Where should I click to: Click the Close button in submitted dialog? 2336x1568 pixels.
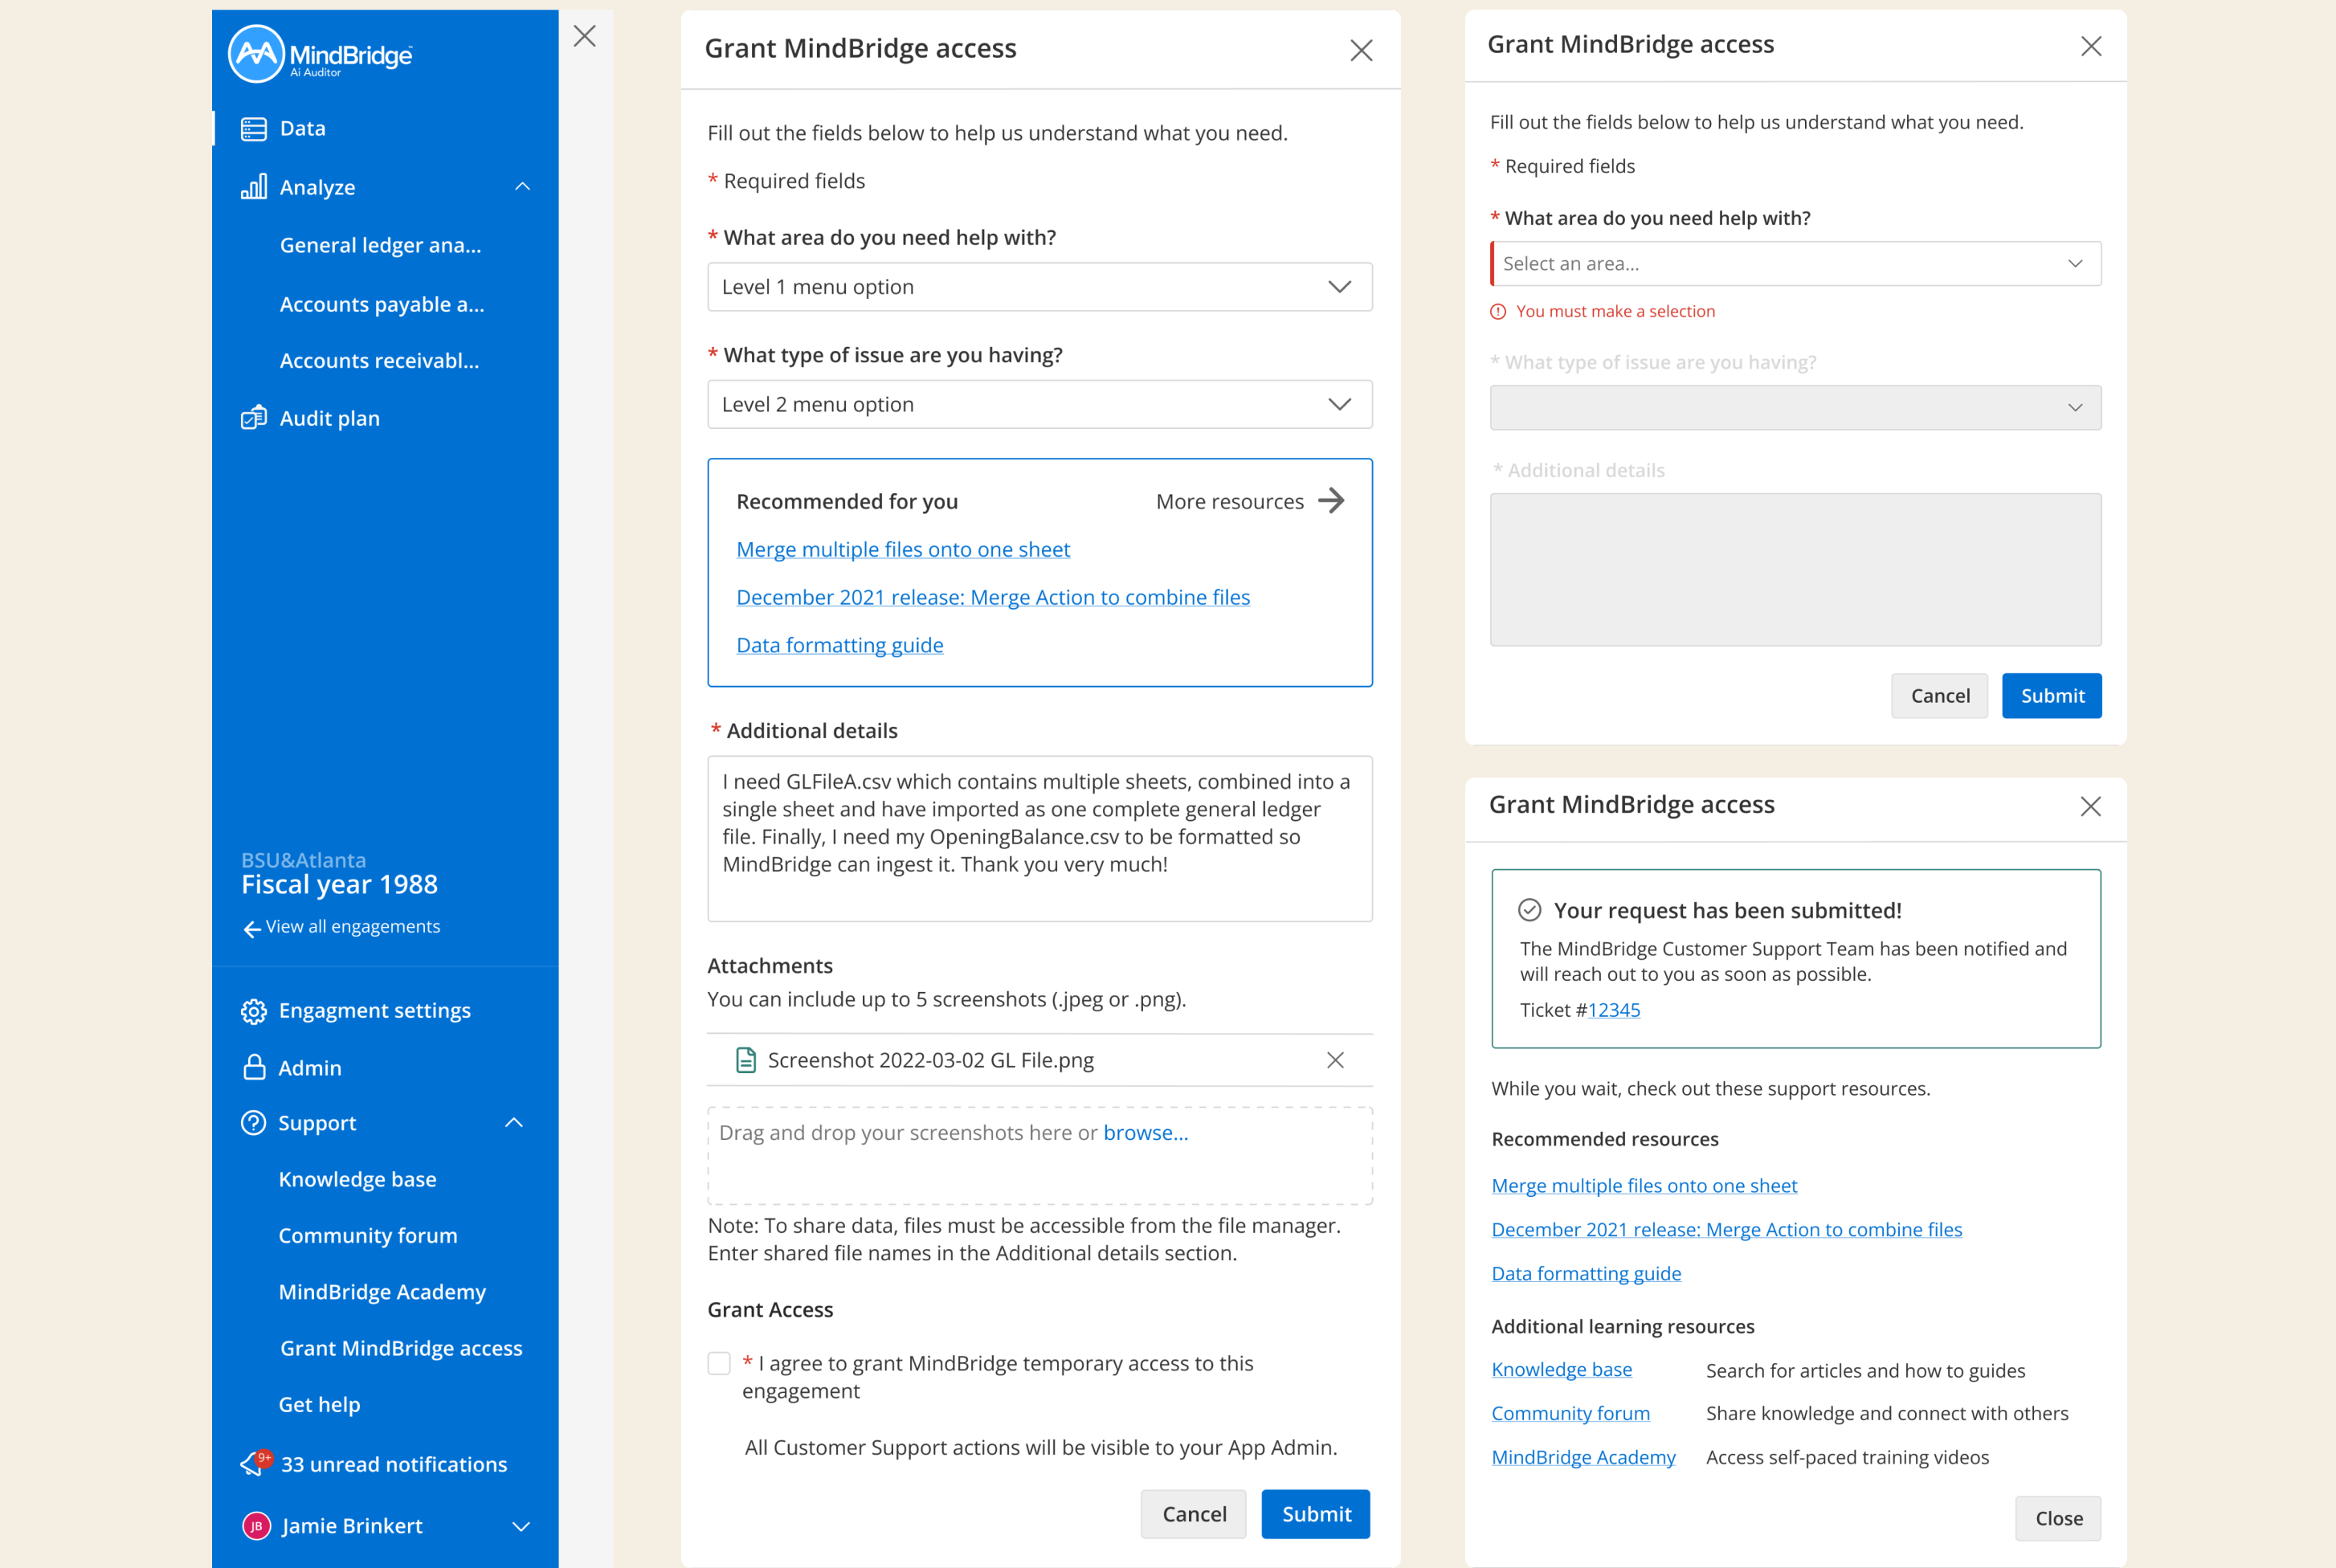[2059, 1518]
